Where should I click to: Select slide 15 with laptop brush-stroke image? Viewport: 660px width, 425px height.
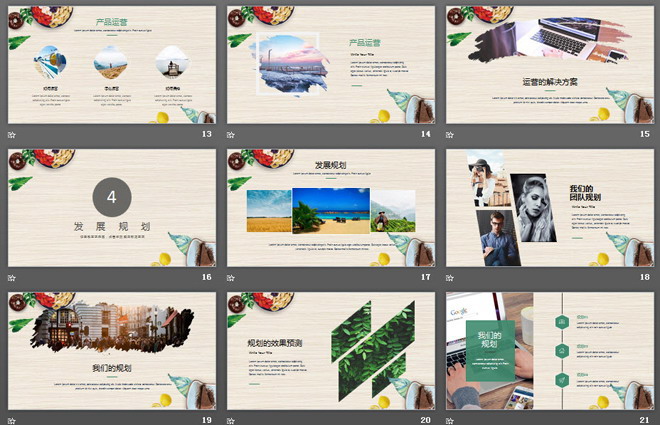549,64
